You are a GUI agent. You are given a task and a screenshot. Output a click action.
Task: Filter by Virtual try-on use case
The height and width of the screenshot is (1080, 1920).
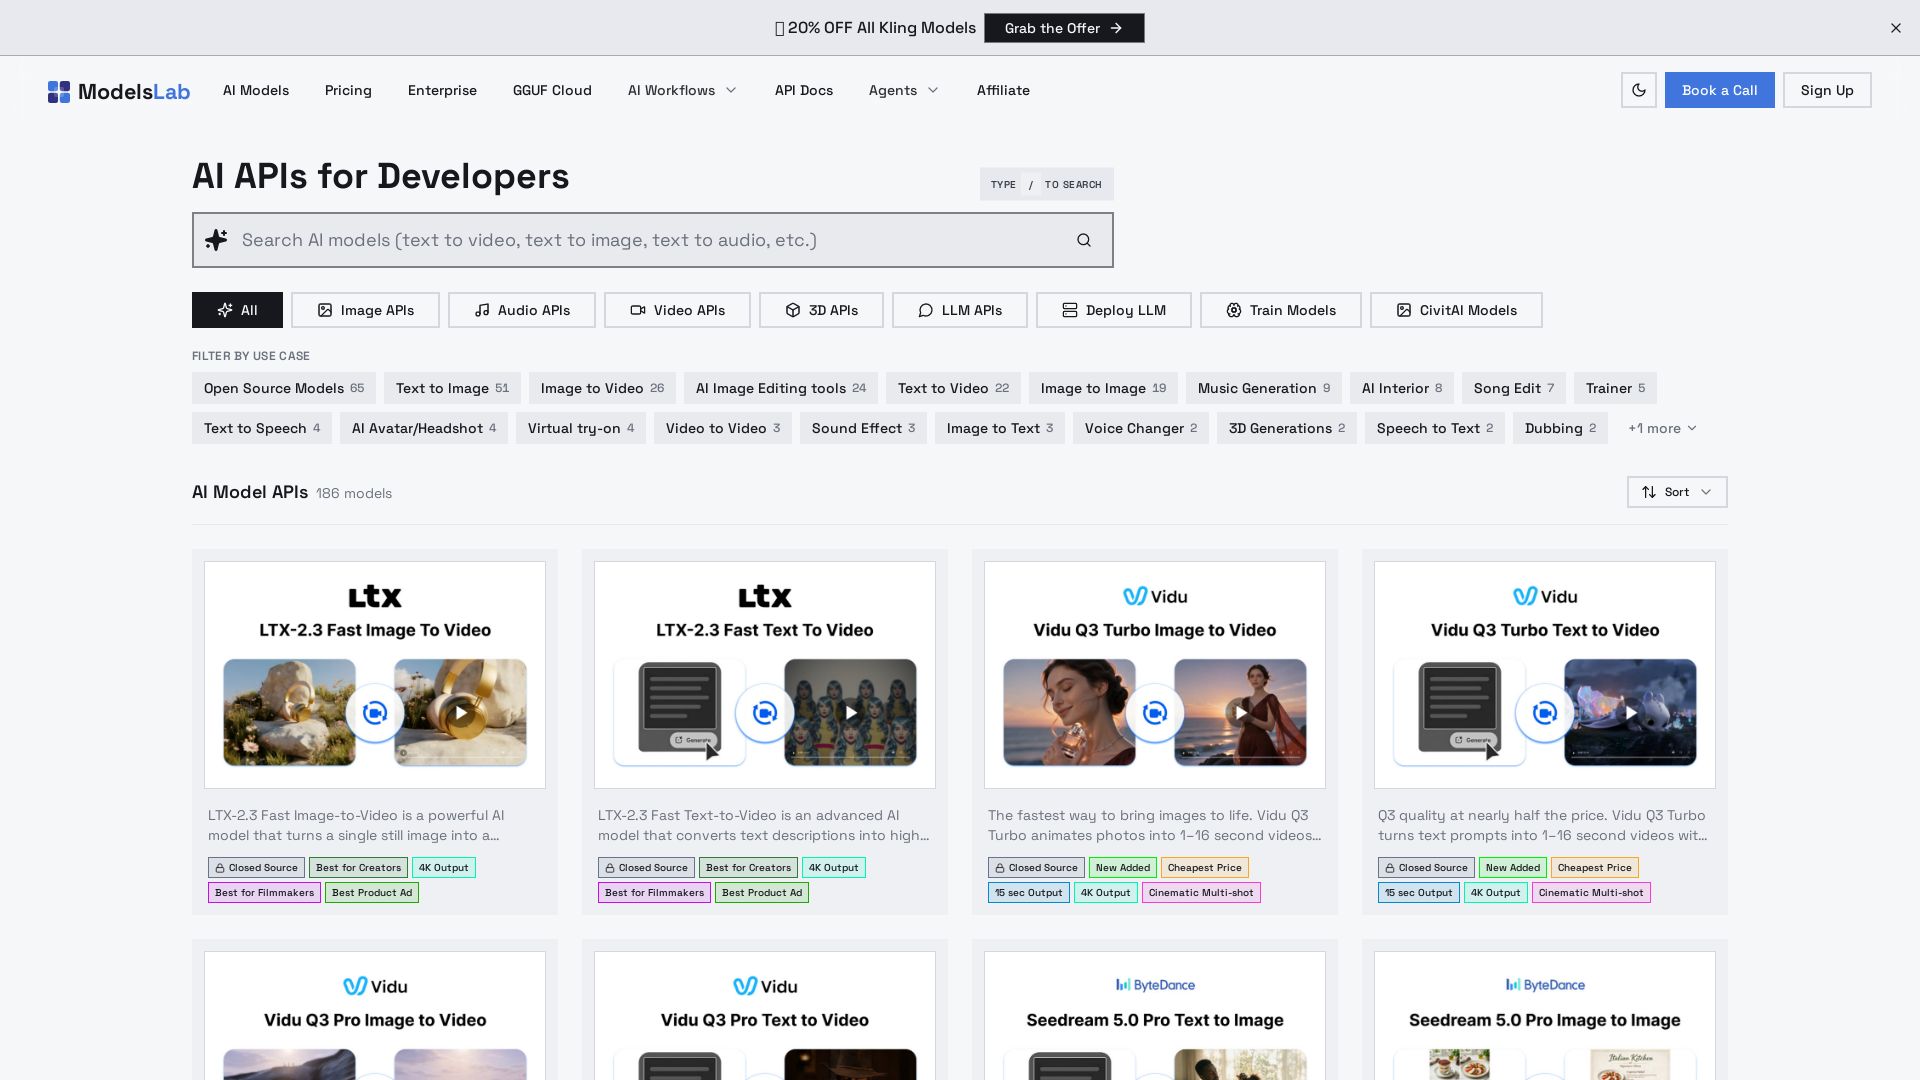[x=581, y=428]
